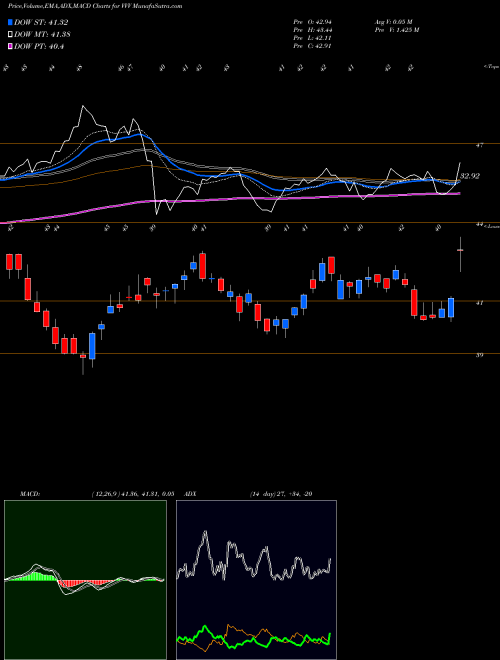Click the 'Pre H: 43.44' value
Image resolution: width=500 pixels, height=660 pixels.
[x=312, y=30]
